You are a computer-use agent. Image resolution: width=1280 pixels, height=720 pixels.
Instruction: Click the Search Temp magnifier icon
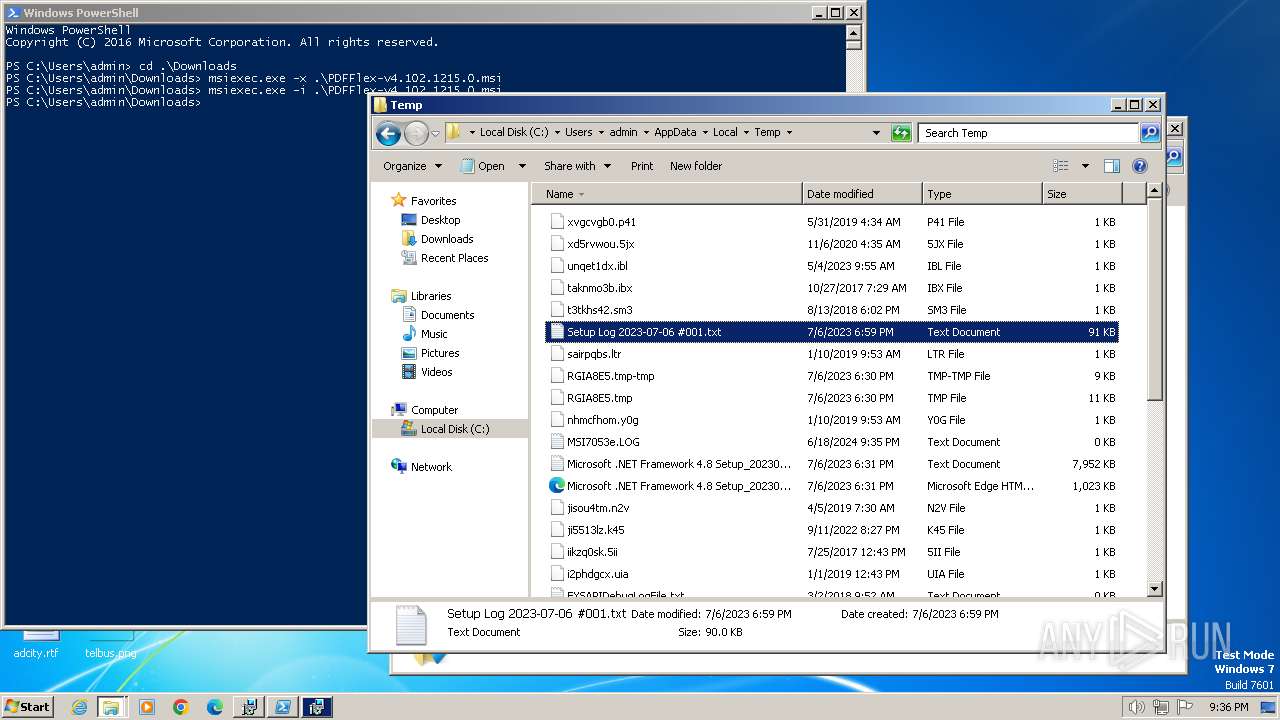(1150, 132)
